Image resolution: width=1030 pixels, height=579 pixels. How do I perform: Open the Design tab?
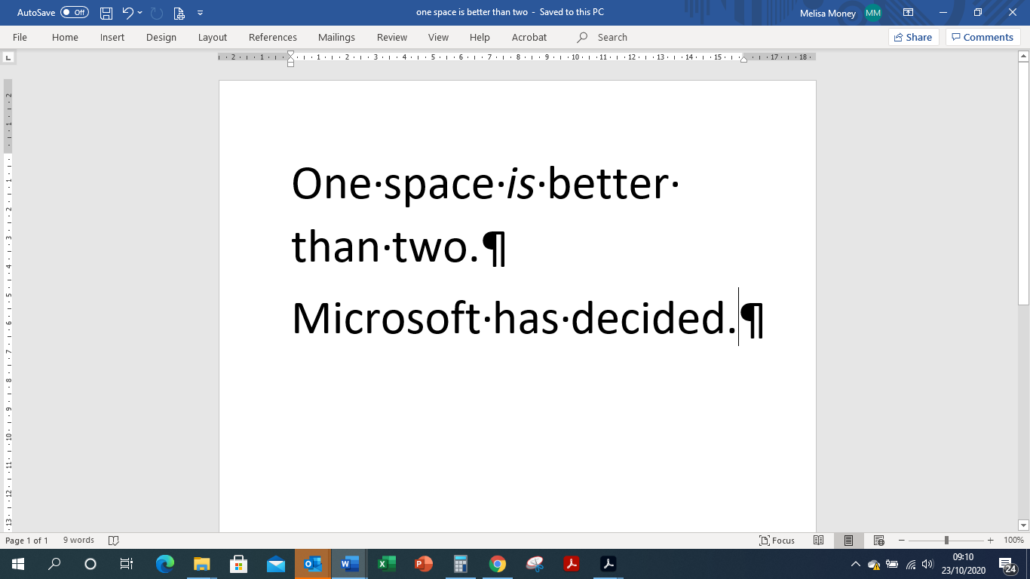pos(161,37)
